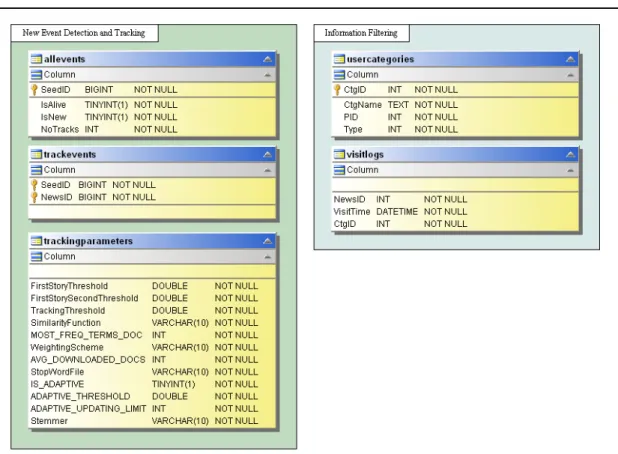The width and height of the screenshot is (618, 454).
Task: Click the TINYINT(1) type of IS_ADAPTIVE
Action: 174,384
